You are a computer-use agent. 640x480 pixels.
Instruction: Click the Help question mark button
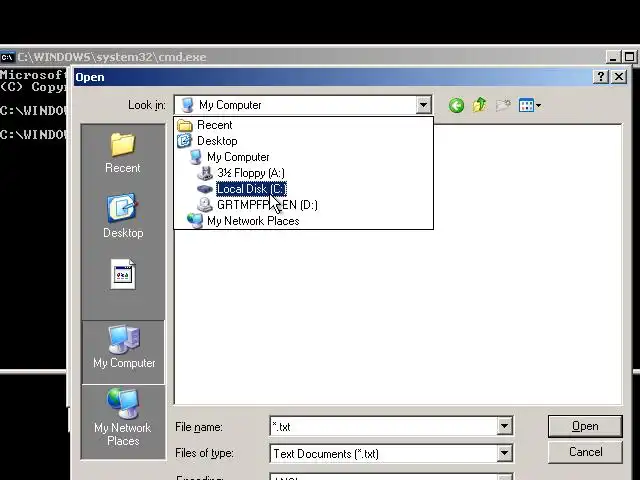pyautogui.click(x=601, y=77)
